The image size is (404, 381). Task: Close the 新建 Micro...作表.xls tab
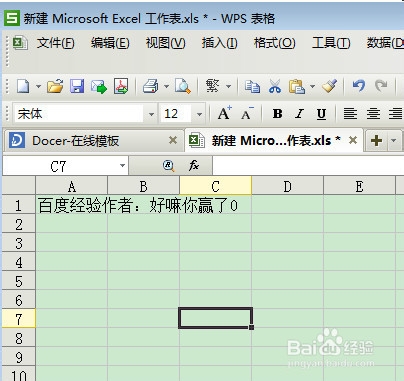point(353,140)
